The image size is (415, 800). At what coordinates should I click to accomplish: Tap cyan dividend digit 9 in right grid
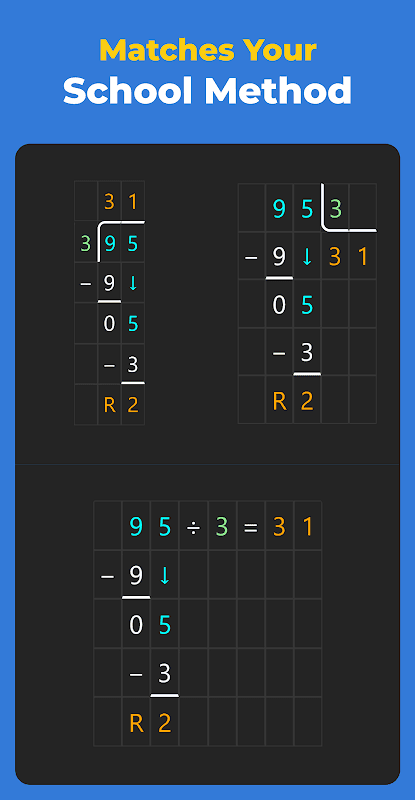tap(279, 209)
